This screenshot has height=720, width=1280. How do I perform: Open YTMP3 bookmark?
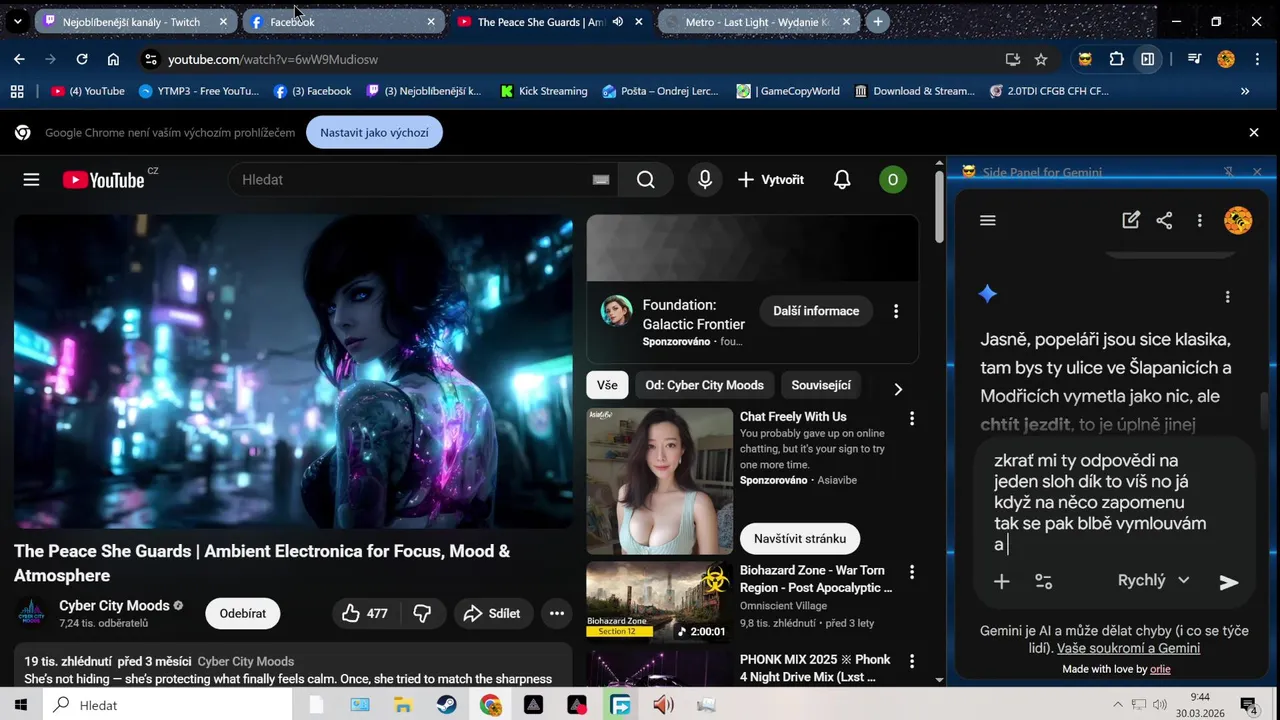point(198,91)
